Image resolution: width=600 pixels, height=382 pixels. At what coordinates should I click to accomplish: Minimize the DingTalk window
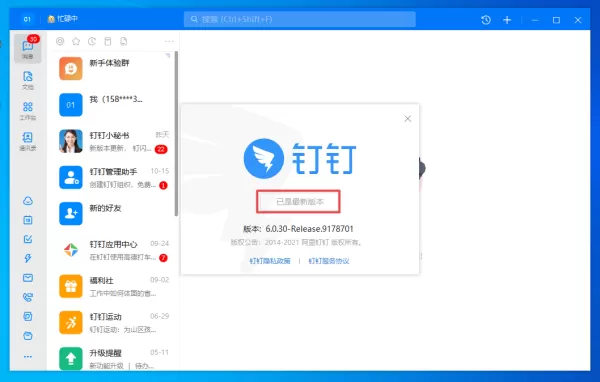coord(535,20)
